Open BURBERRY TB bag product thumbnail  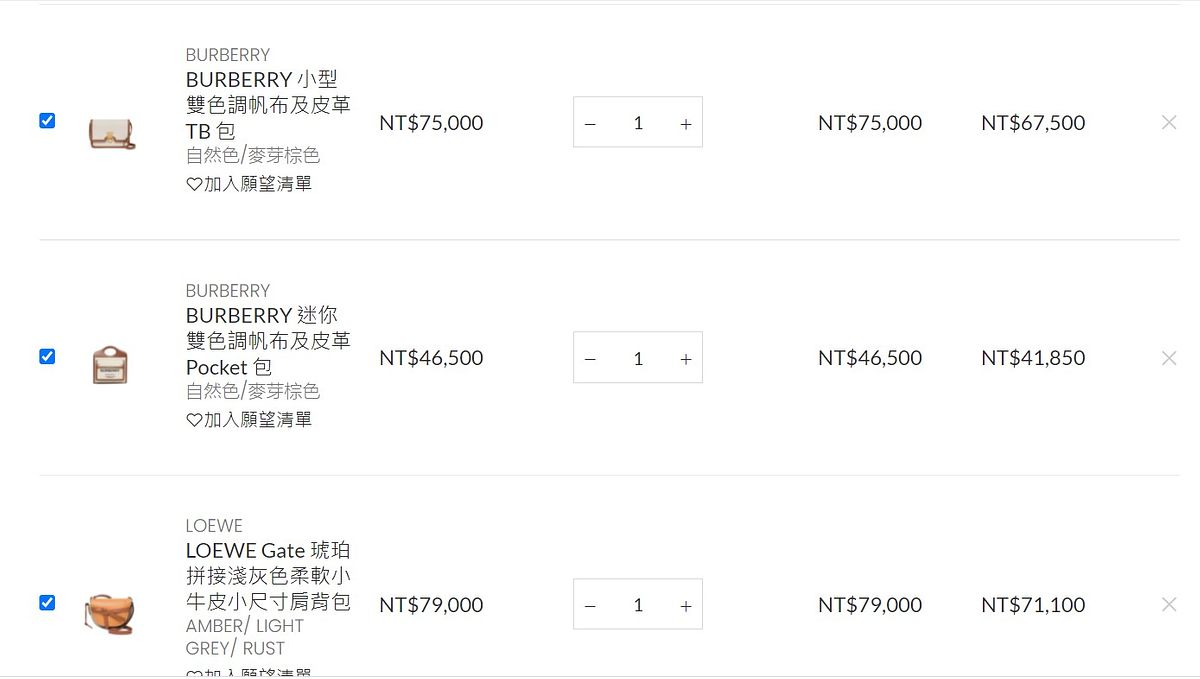[x=110, y=131]
